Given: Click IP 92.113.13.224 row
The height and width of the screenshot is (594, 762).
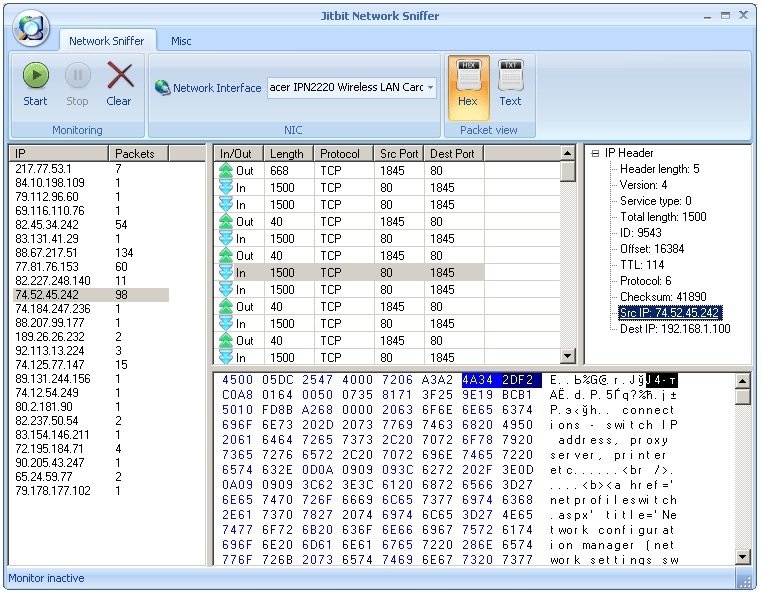Looking at the screenshot, I should tap(91, 351).
